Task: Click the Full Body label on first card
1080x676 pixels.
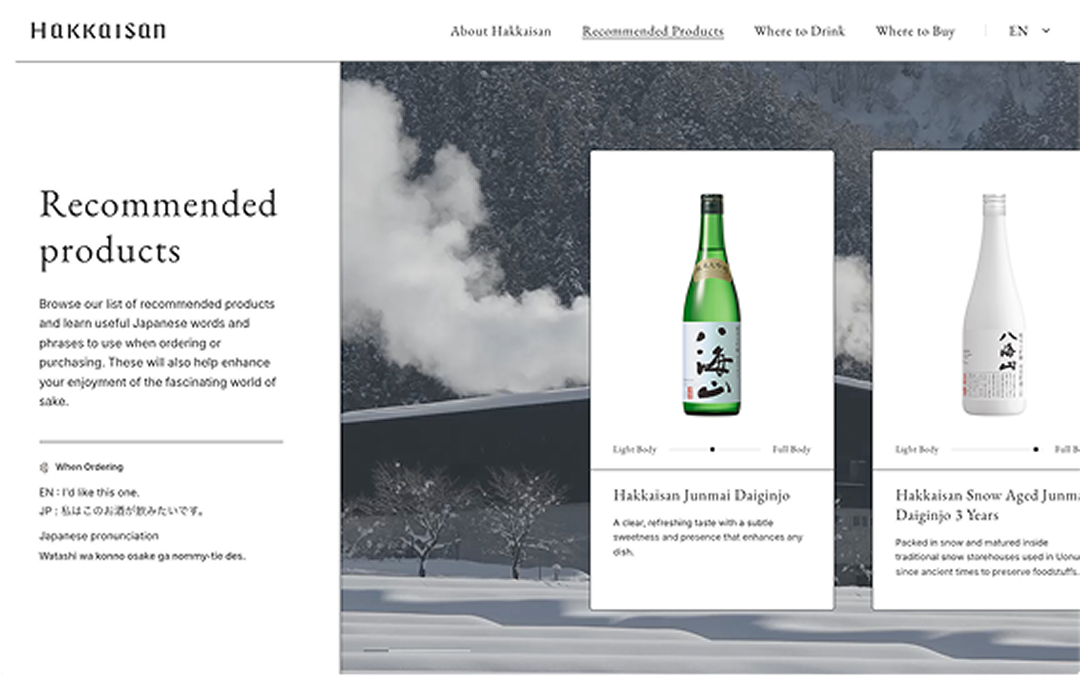Action: (x=791, y=449)
